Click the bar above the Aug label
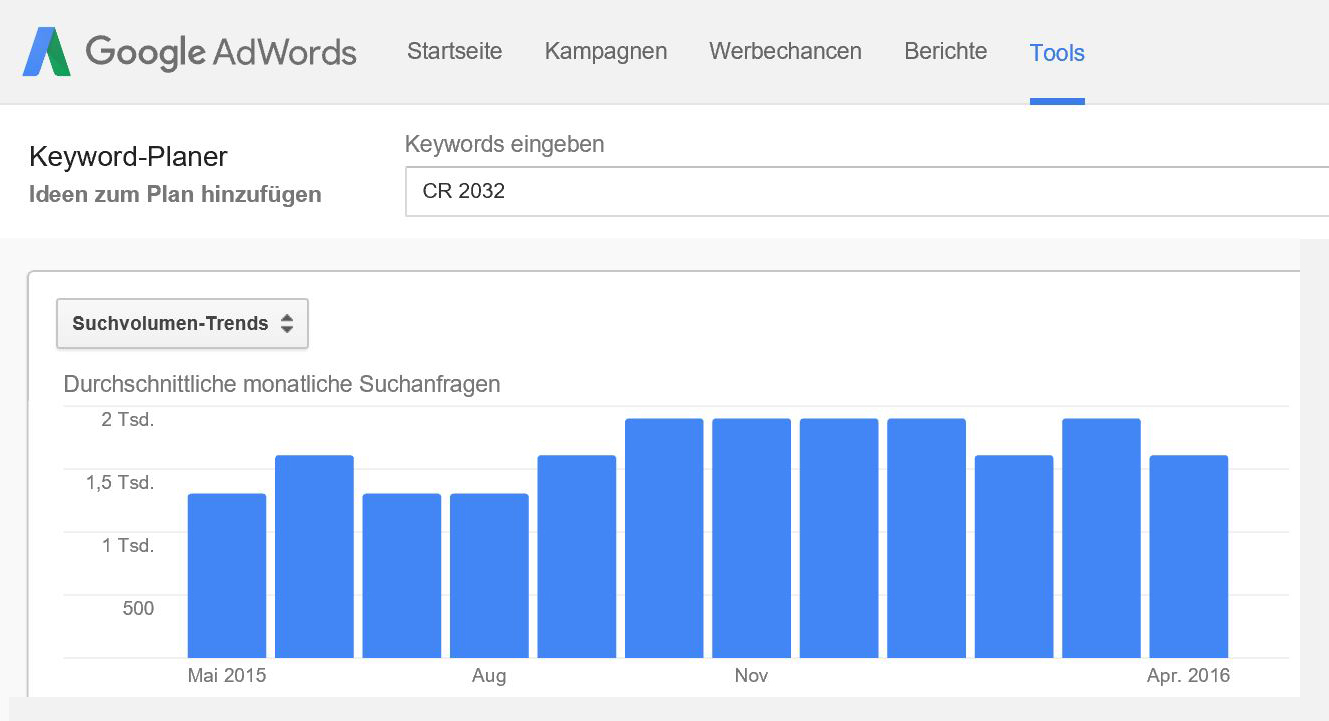This screenshot has height=721, width=1329. pyautogui.click(x=489, y=575)
